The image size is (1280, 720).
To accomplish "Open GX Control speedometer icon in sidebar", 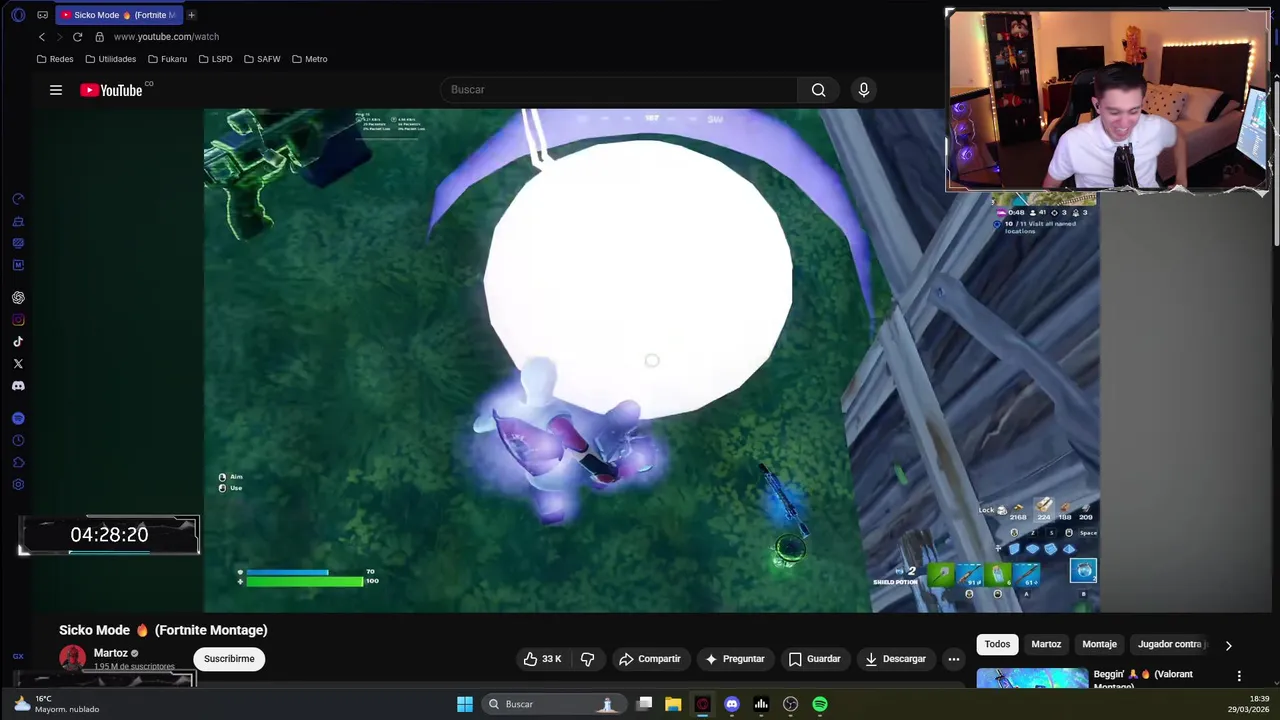I will [18, 200].
